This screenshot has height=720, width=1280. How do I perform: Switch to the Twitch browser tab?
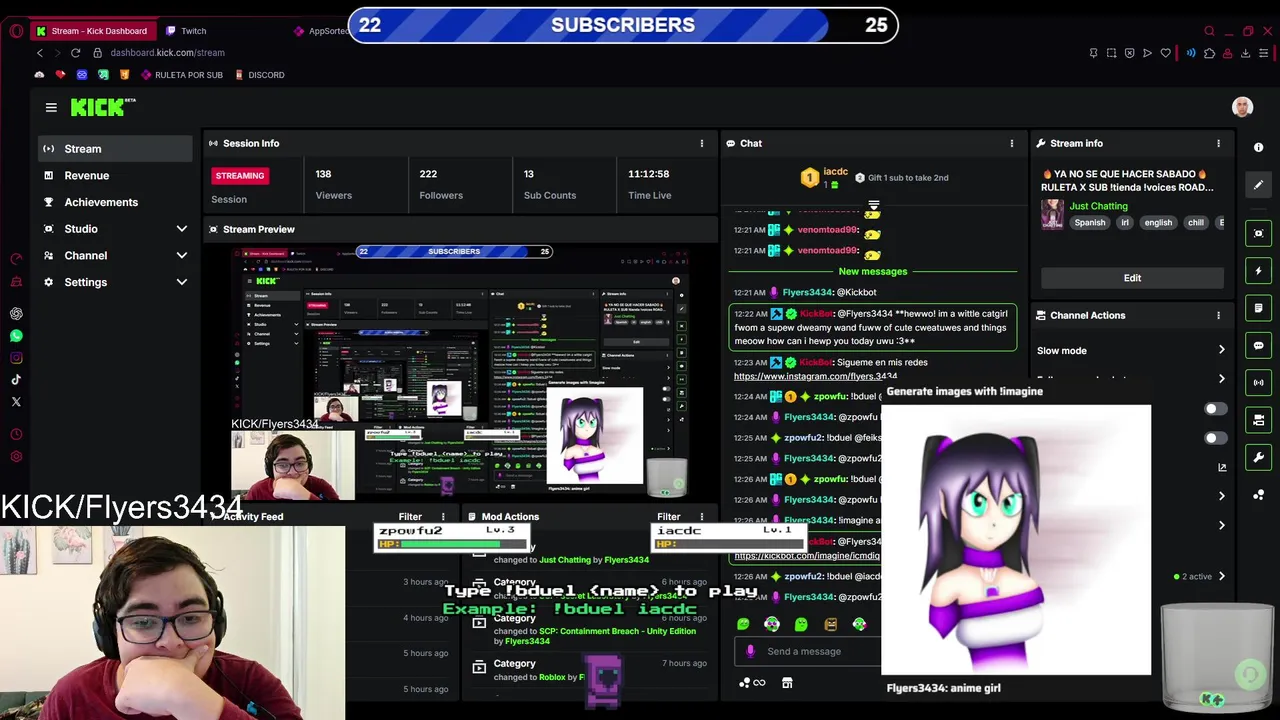tap(193, 31)
